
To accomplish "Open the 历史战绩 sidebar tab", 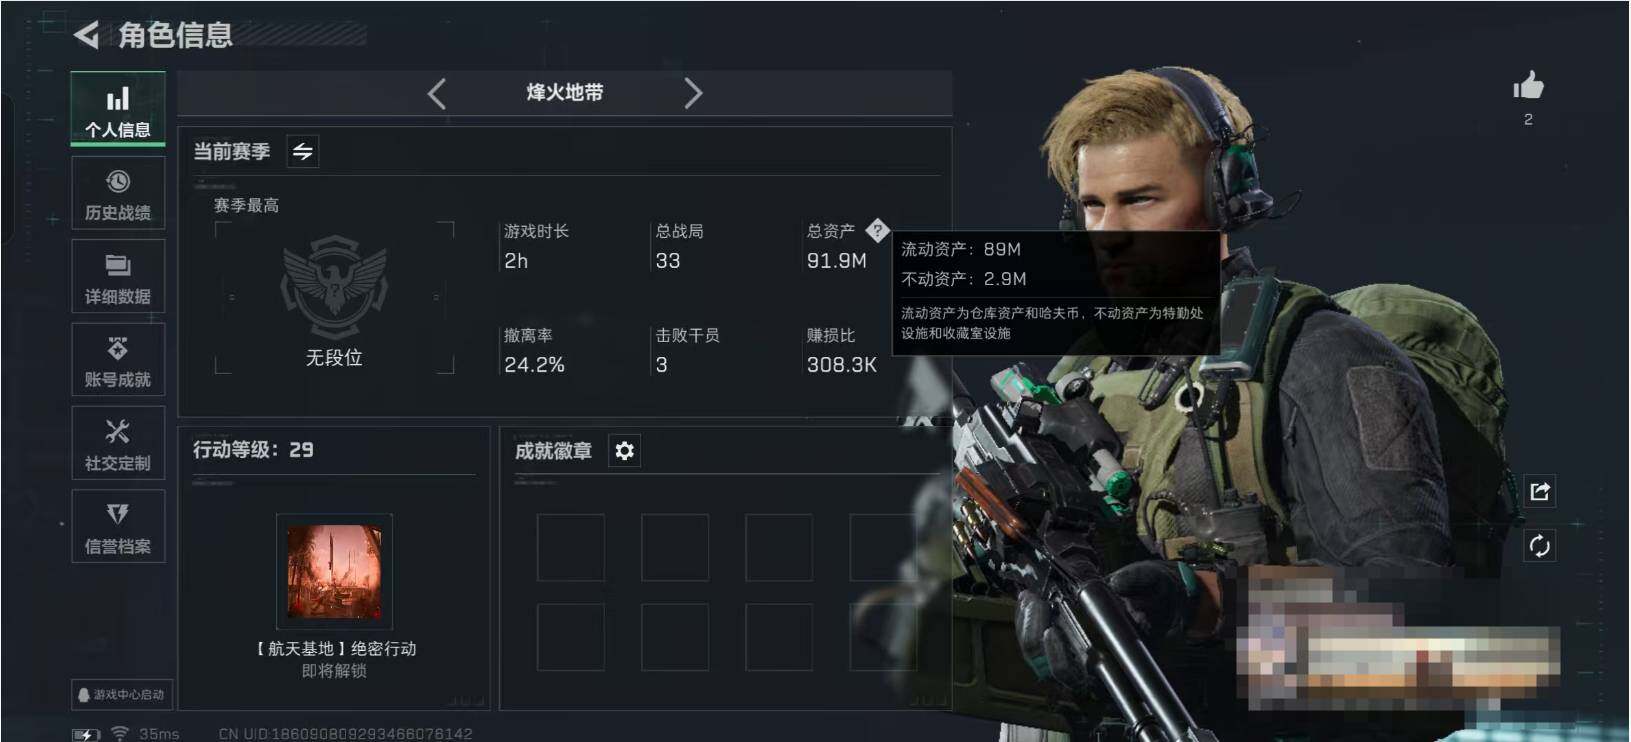I will pos(118,193).
